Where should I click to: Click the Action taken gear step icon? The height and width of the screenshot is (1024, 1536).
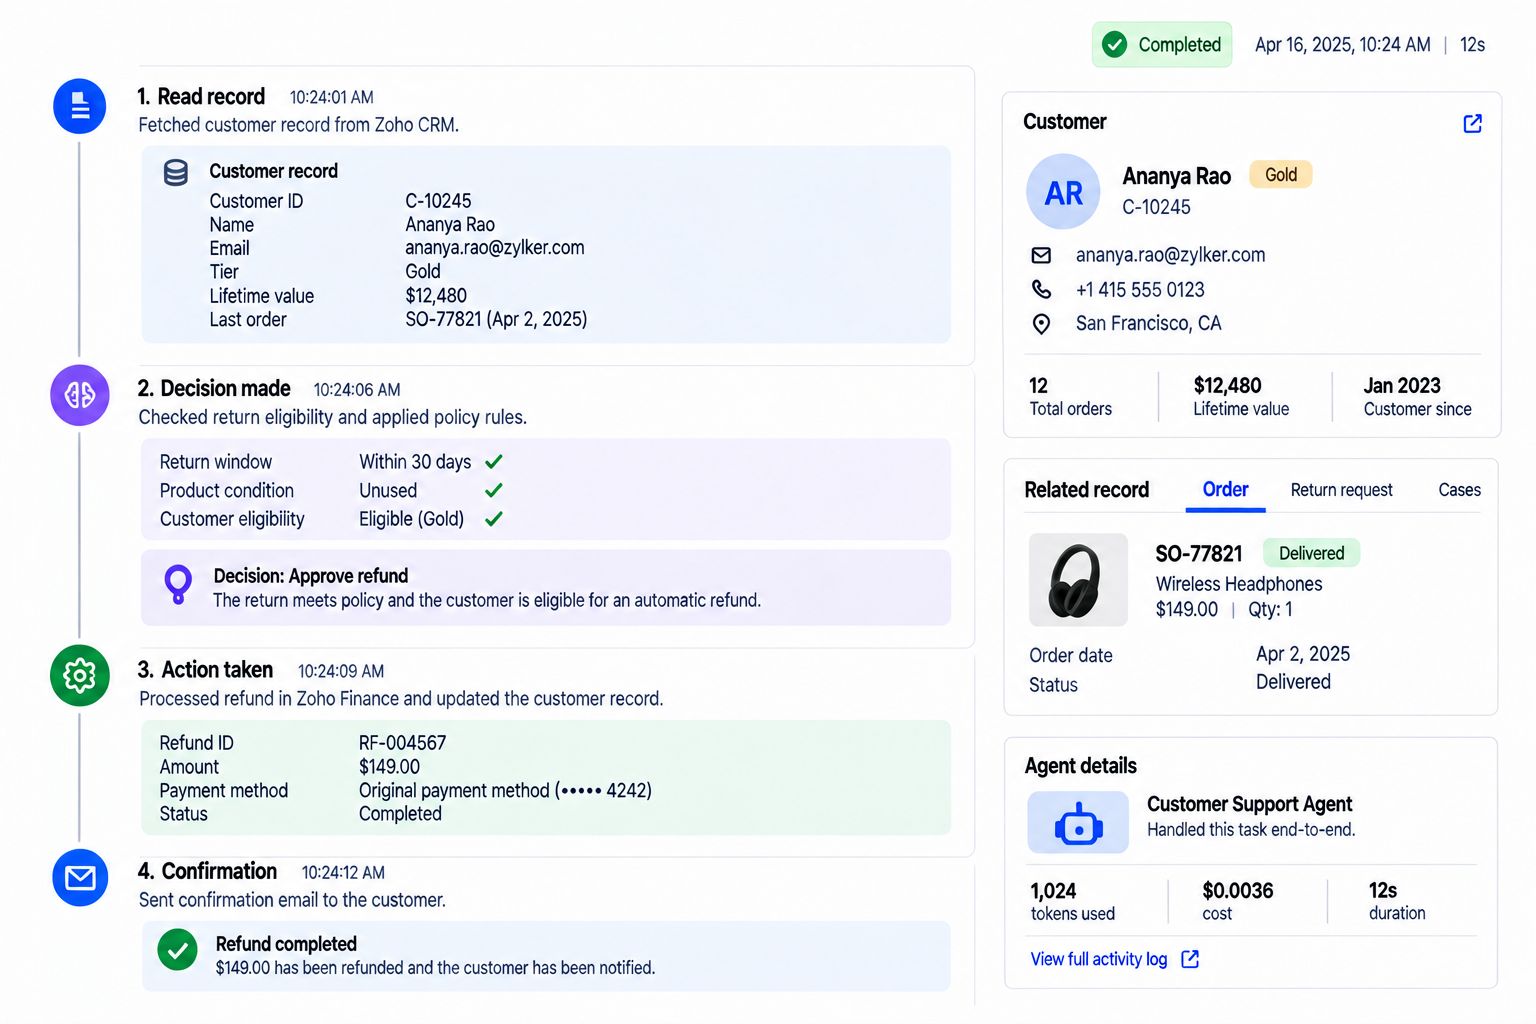[x=80, y=676]
